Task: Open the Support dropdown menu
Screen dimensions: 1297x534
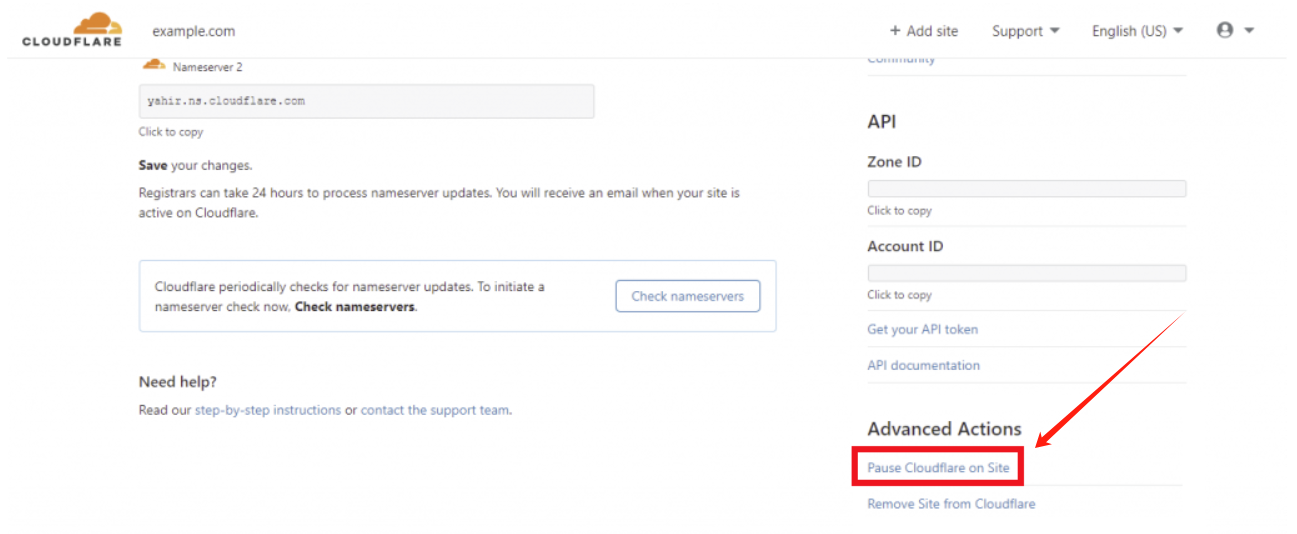Action: coord(1025,31)
